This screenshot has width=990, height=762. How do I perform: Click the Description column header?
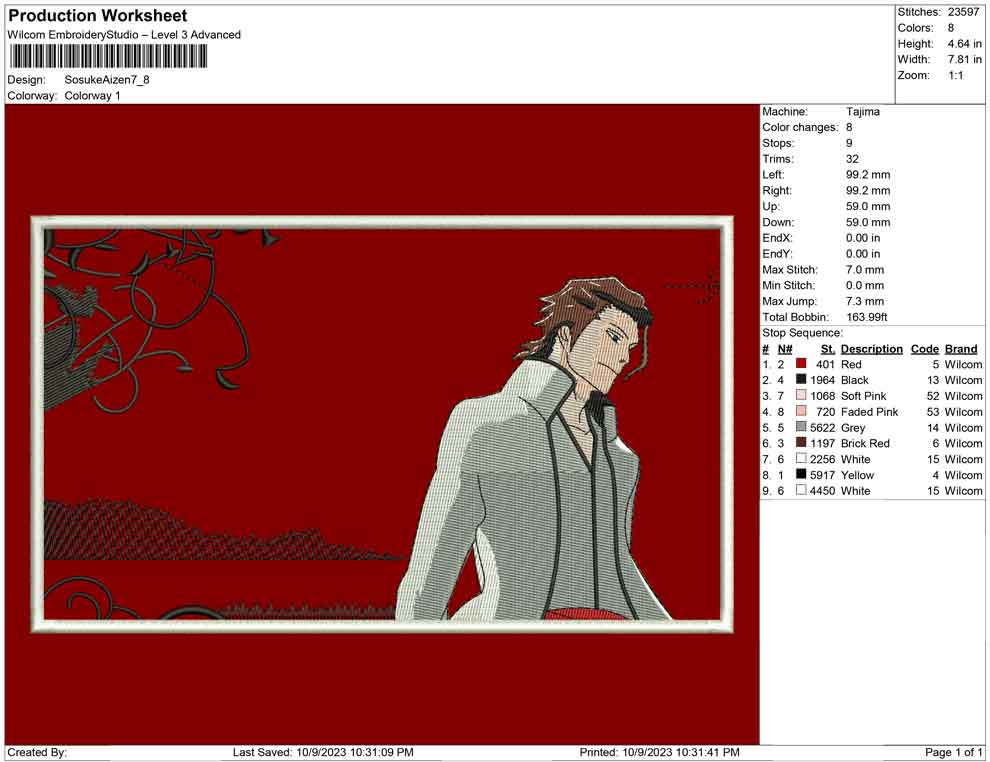(871, 348)
